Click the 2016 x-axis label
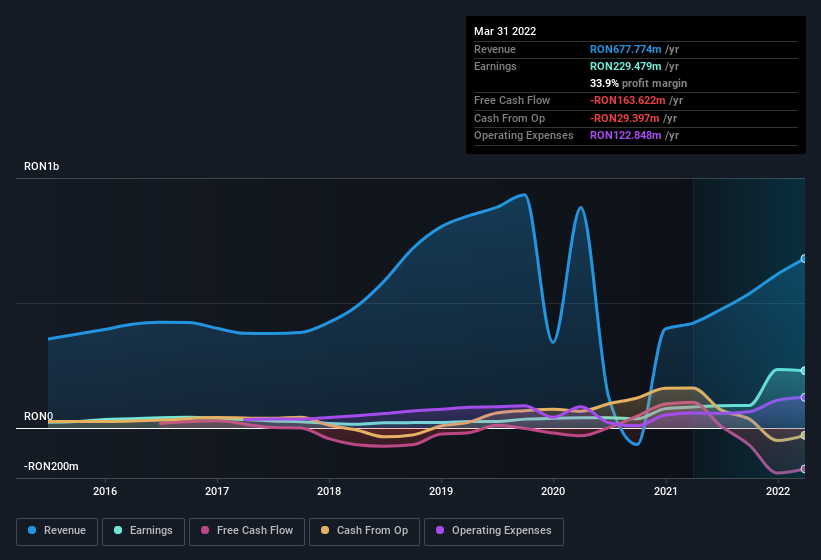The height and width of the screenshot is (560, 821). tap(105, 491)
